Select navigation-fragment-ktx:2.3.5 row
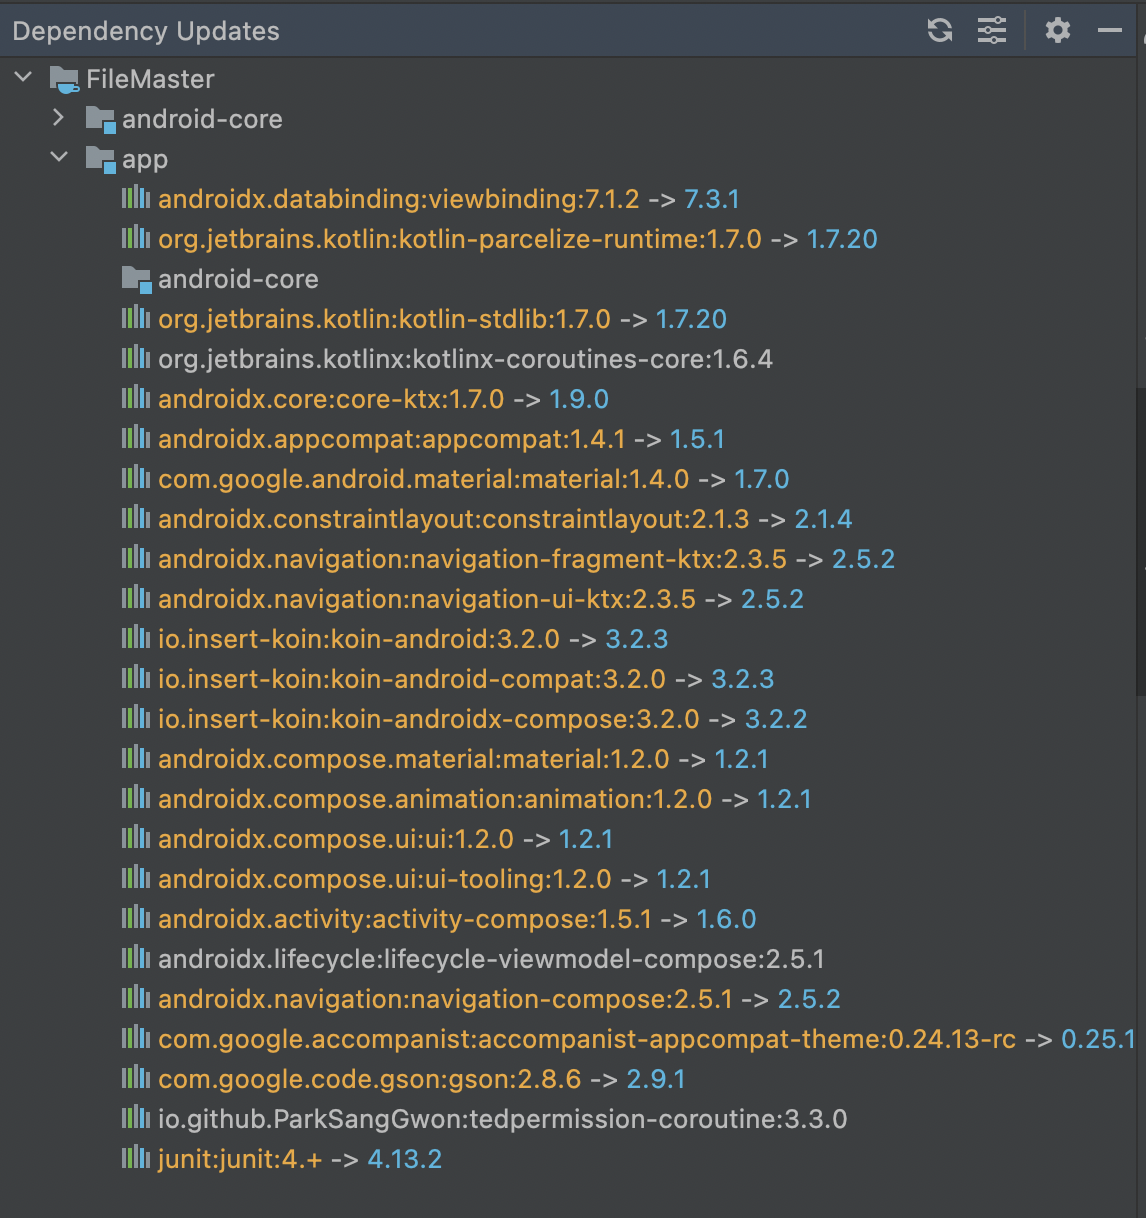The height and width of the screenshot is (1218, 1146). coord(526,559)
